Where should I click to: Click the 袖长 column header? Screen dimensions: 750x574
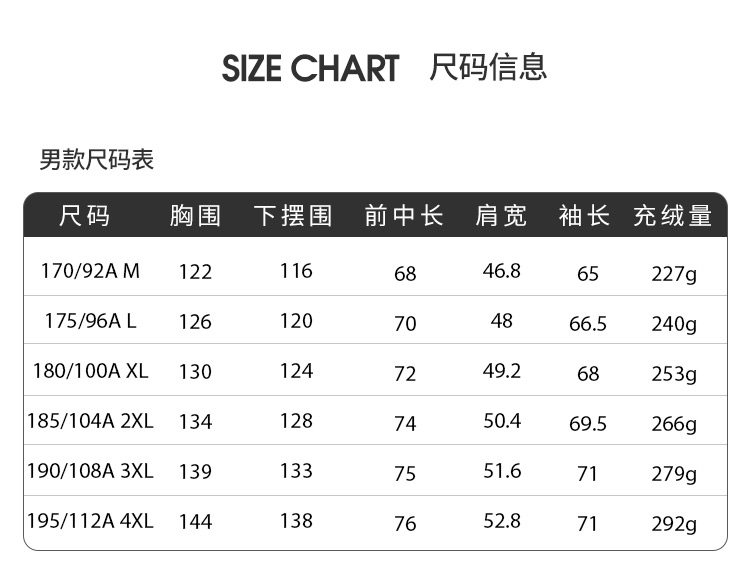(x=585, y=215)
